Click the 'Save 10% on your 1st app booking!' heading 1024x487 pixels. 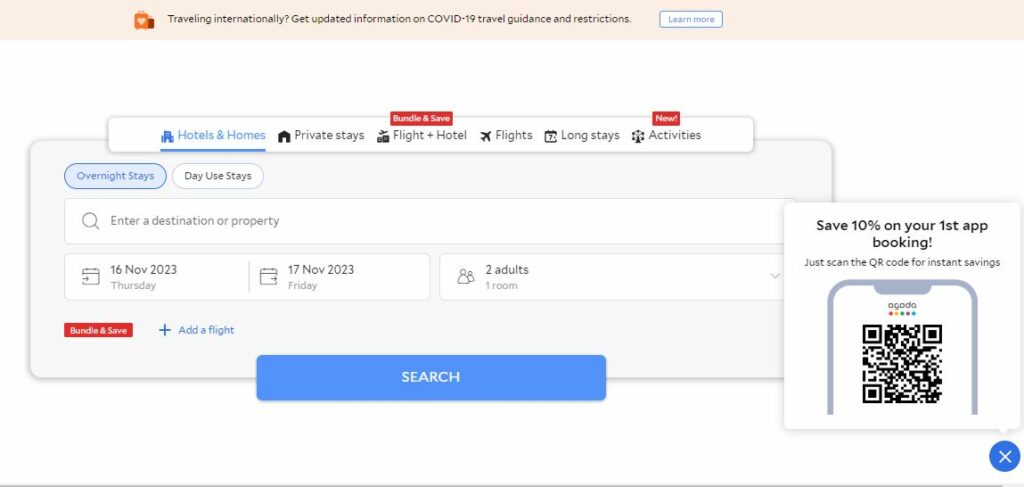902,234
